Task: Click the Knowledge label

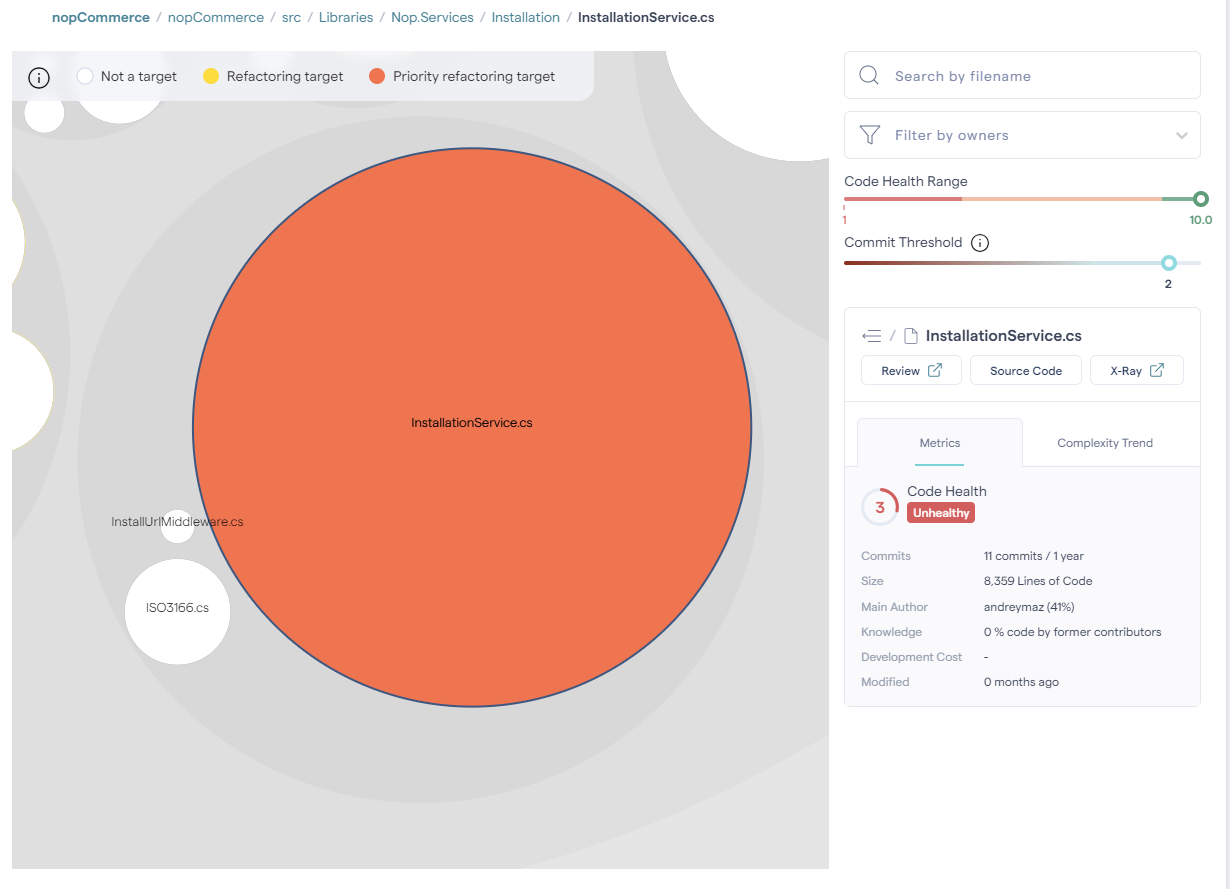Action: (x=891, y=632)
